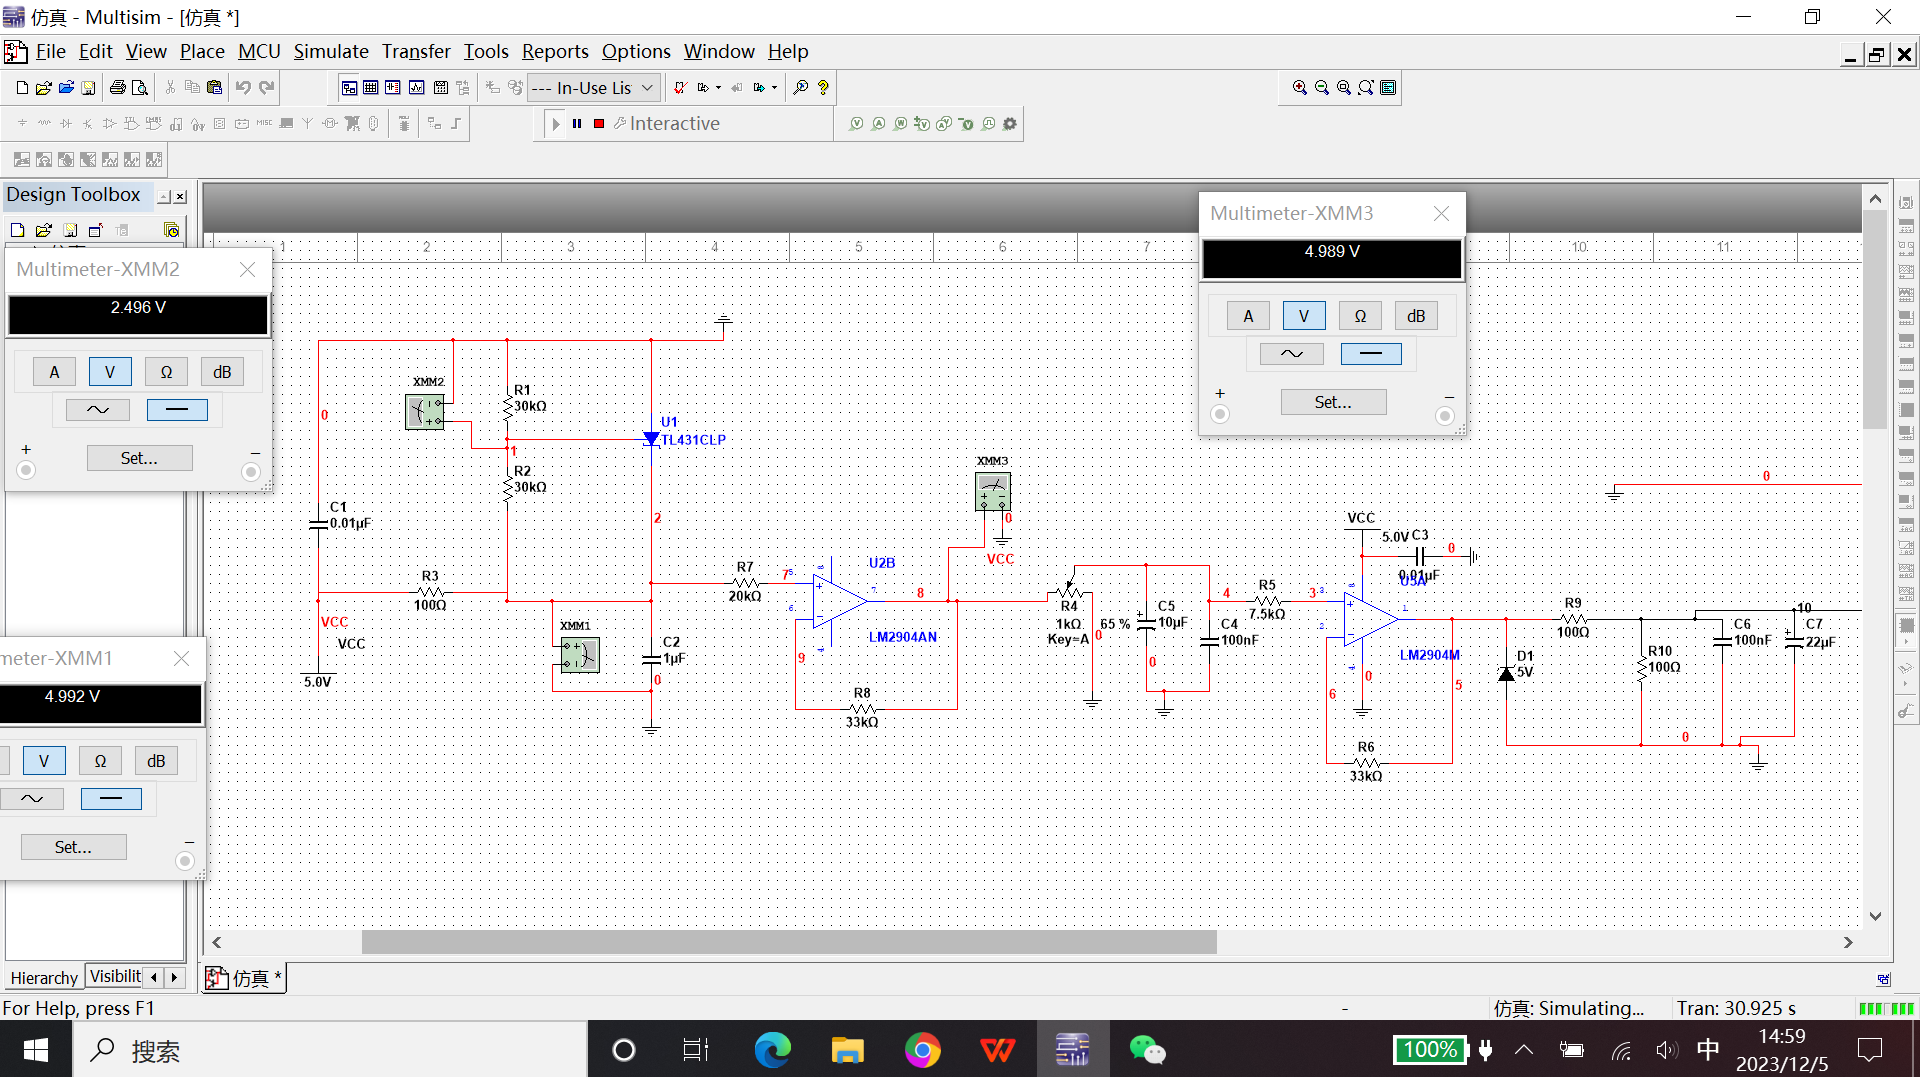Open the Transfer menu
Screen dimensions: 1920x1077
(416, 51)
